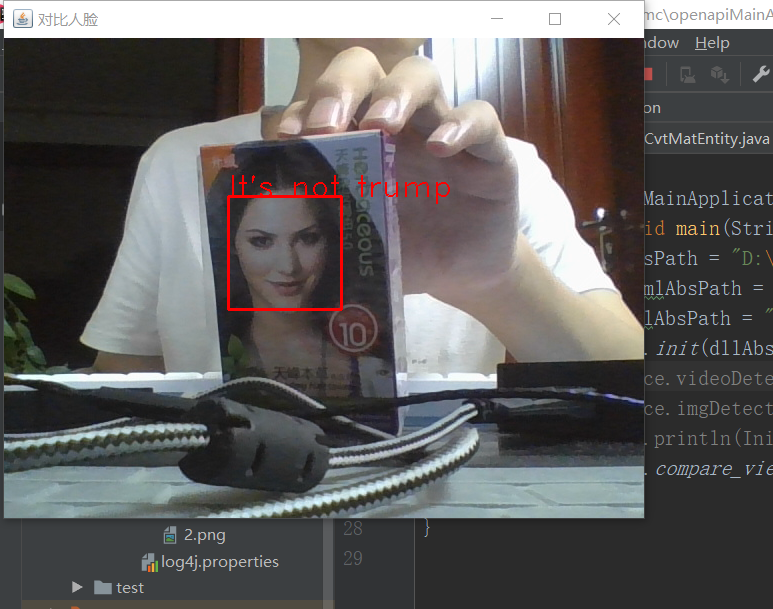Open the Help menu in the IDE
773x609 pixels.
(x=712, y=43)
